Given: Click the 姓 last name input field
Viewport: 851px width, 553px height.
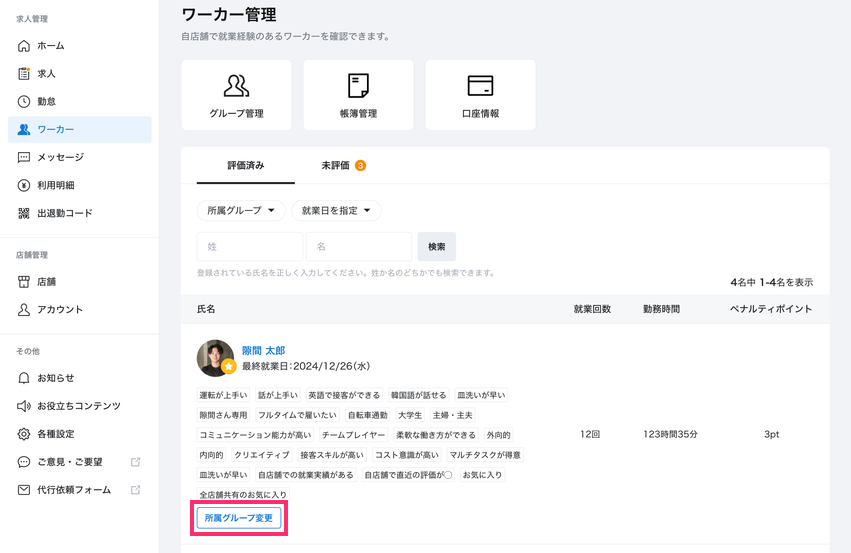Looking at the screenshot, I should 249,246.
